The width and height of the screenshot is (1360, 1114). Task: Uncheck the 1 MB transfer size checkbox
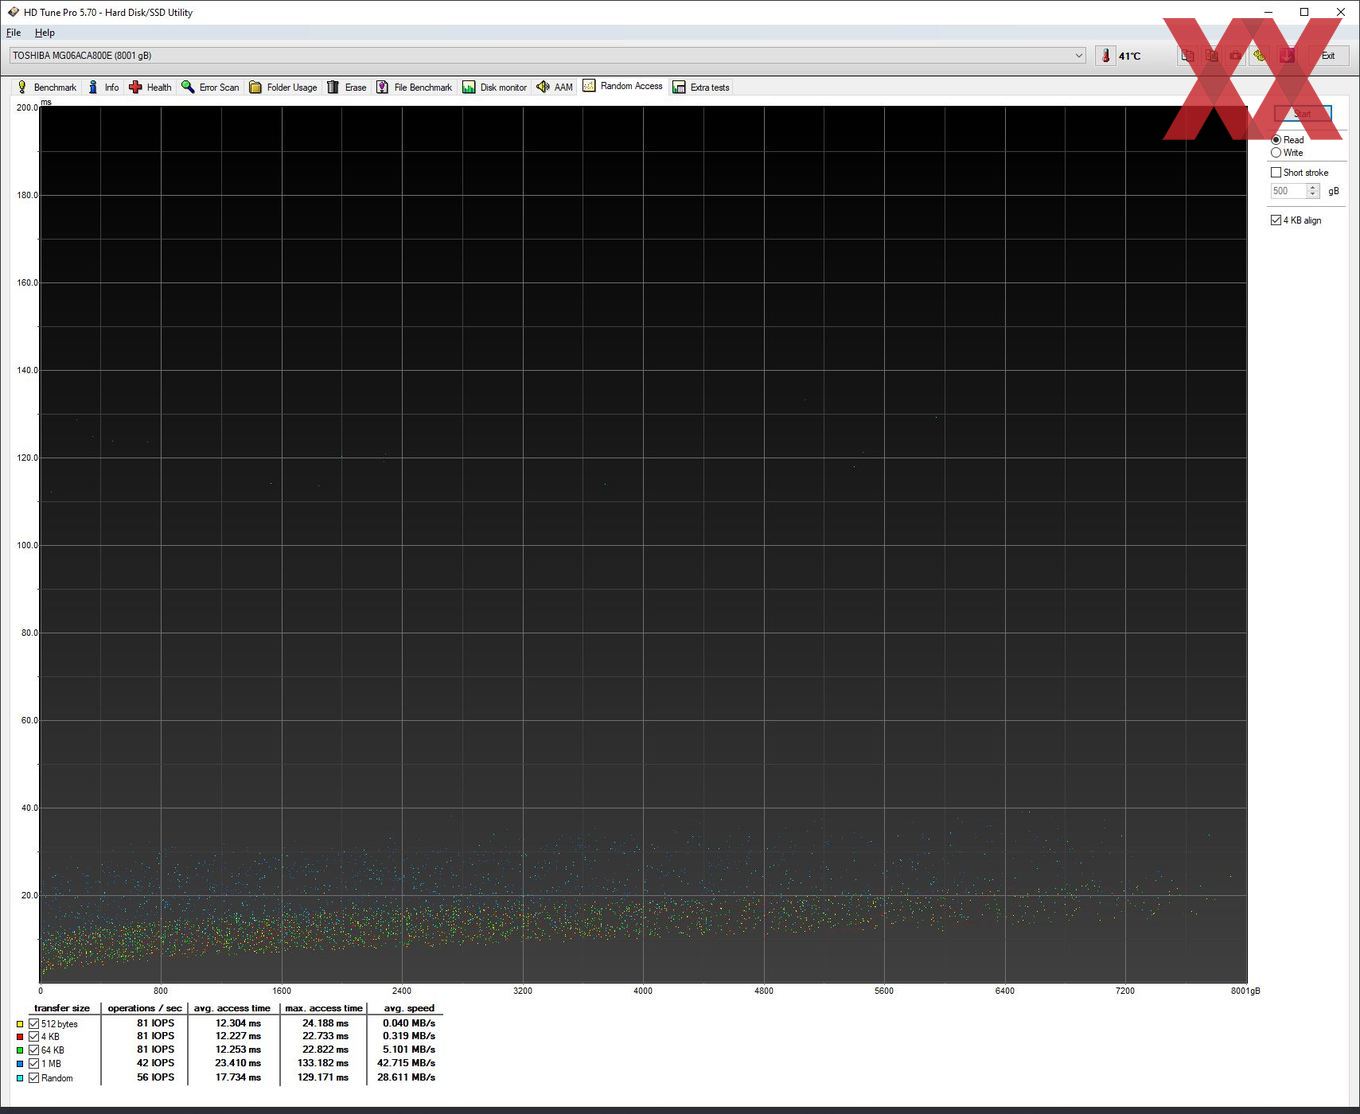click(34, 1064)
